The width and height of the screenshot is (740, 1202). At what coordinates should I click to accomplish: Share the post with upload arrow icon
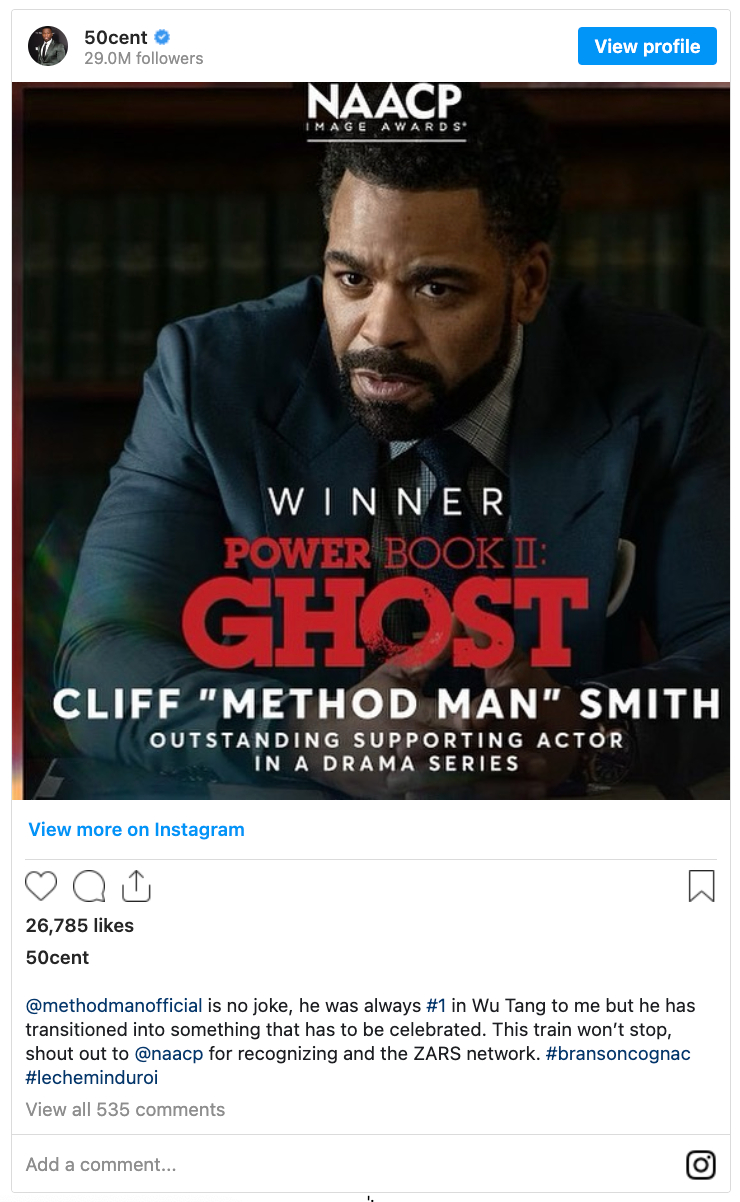(x=135, y=886)
